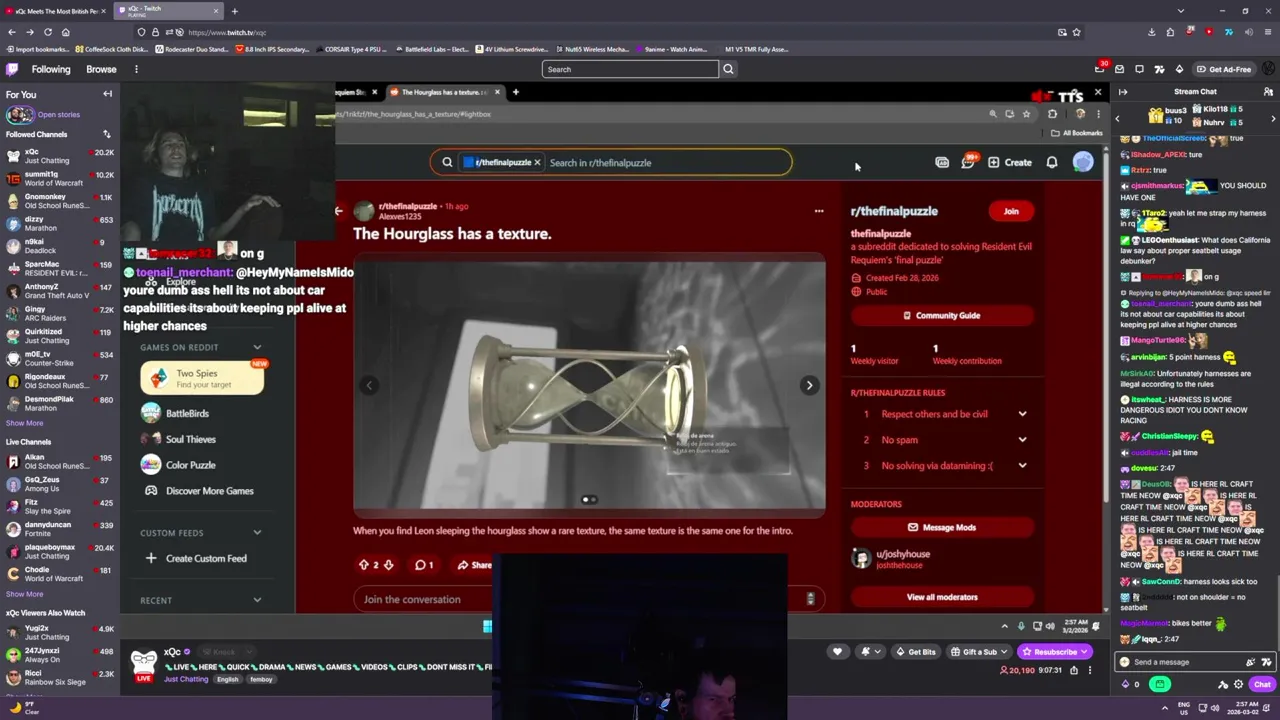
Task: Open the Bits diamond icon in top nav
Action: coord(1179,69)
